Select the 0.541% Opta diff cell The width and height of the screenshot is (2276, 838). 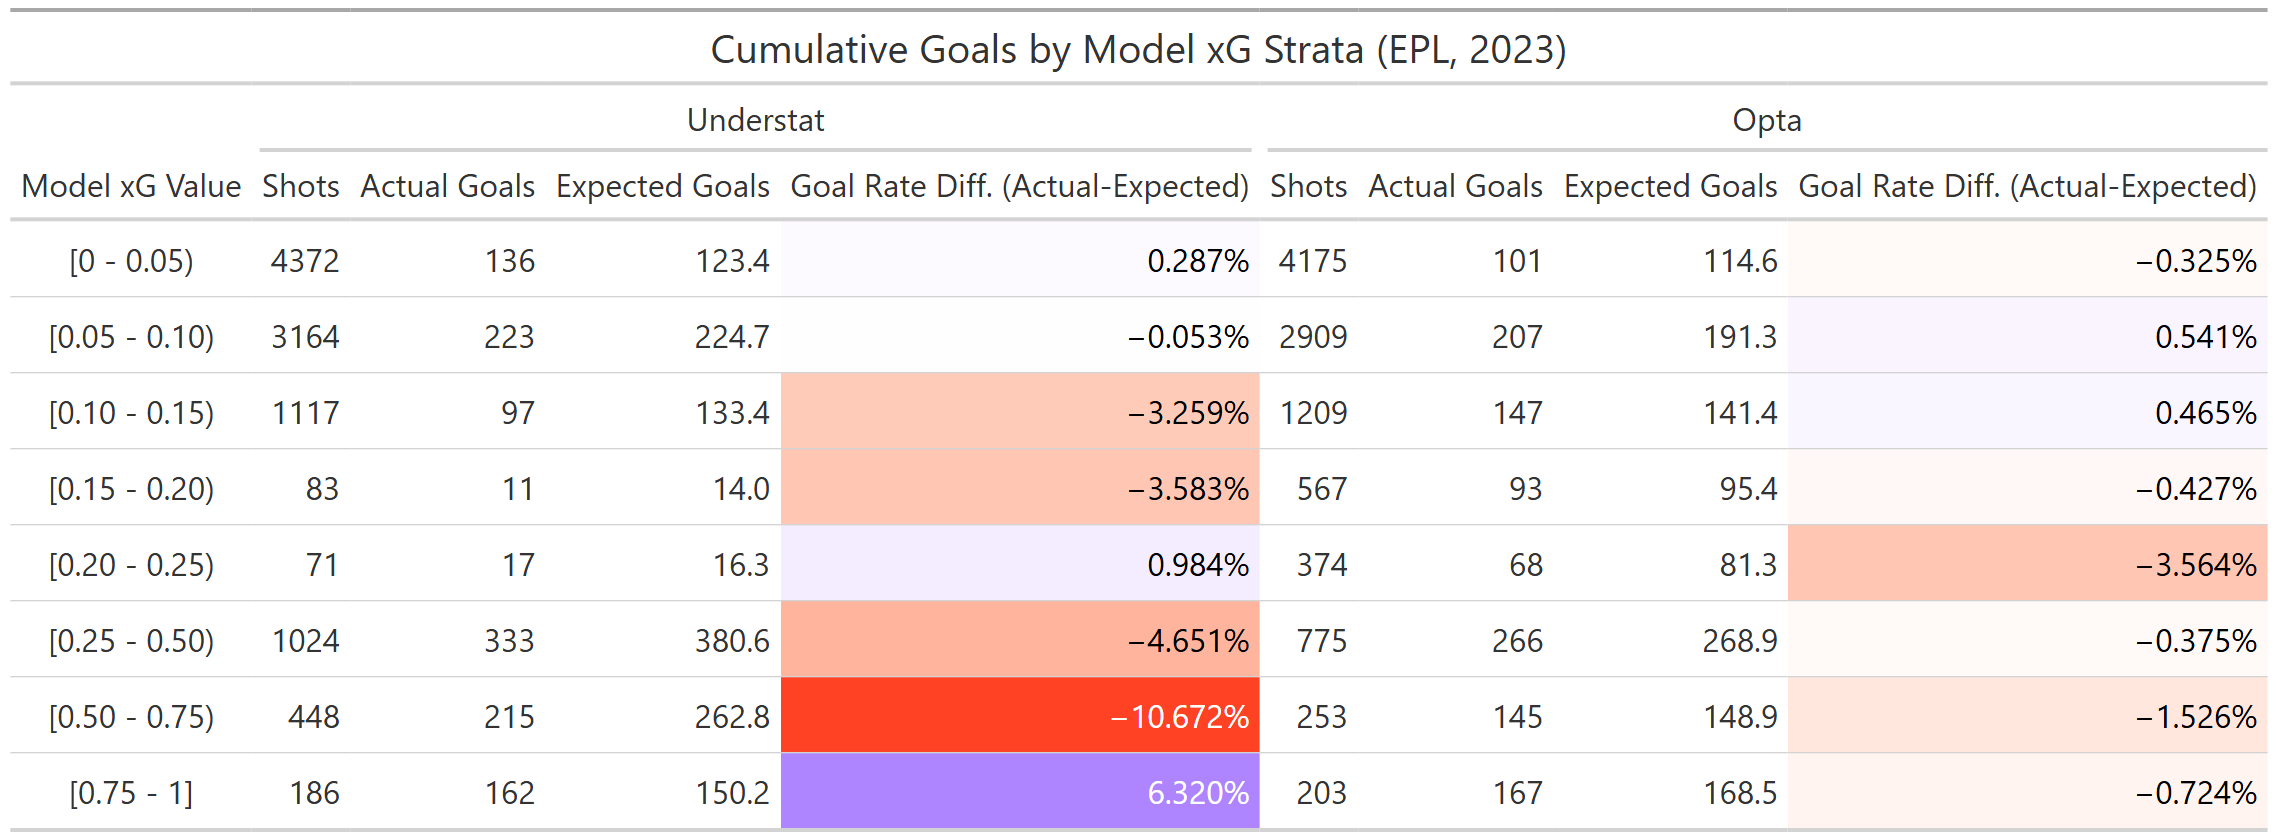click(x=2205, y=337)
